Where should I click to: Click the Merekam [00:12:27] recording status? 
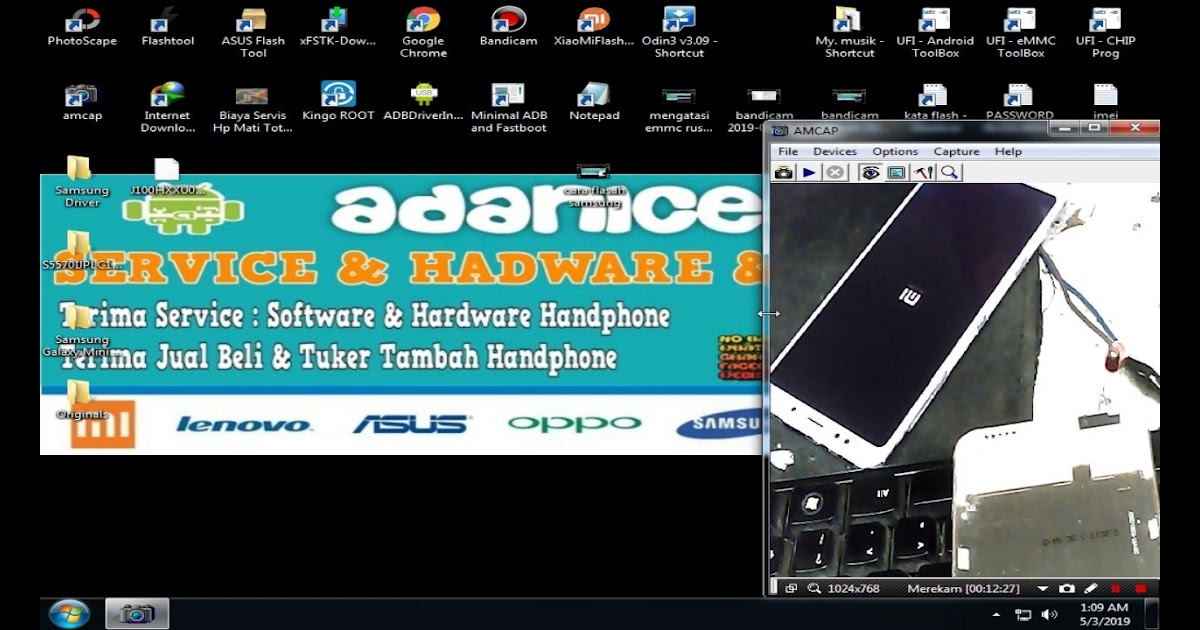point(963,589)
